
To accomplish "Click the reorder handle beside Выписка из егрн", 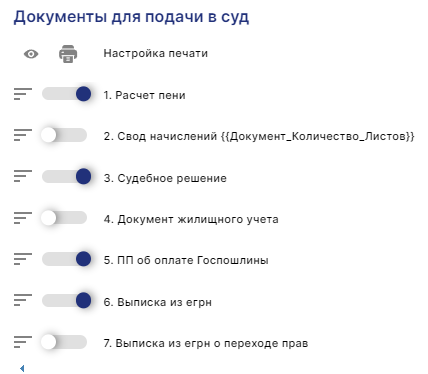I will pyautogui.click(x=23, y=300).
